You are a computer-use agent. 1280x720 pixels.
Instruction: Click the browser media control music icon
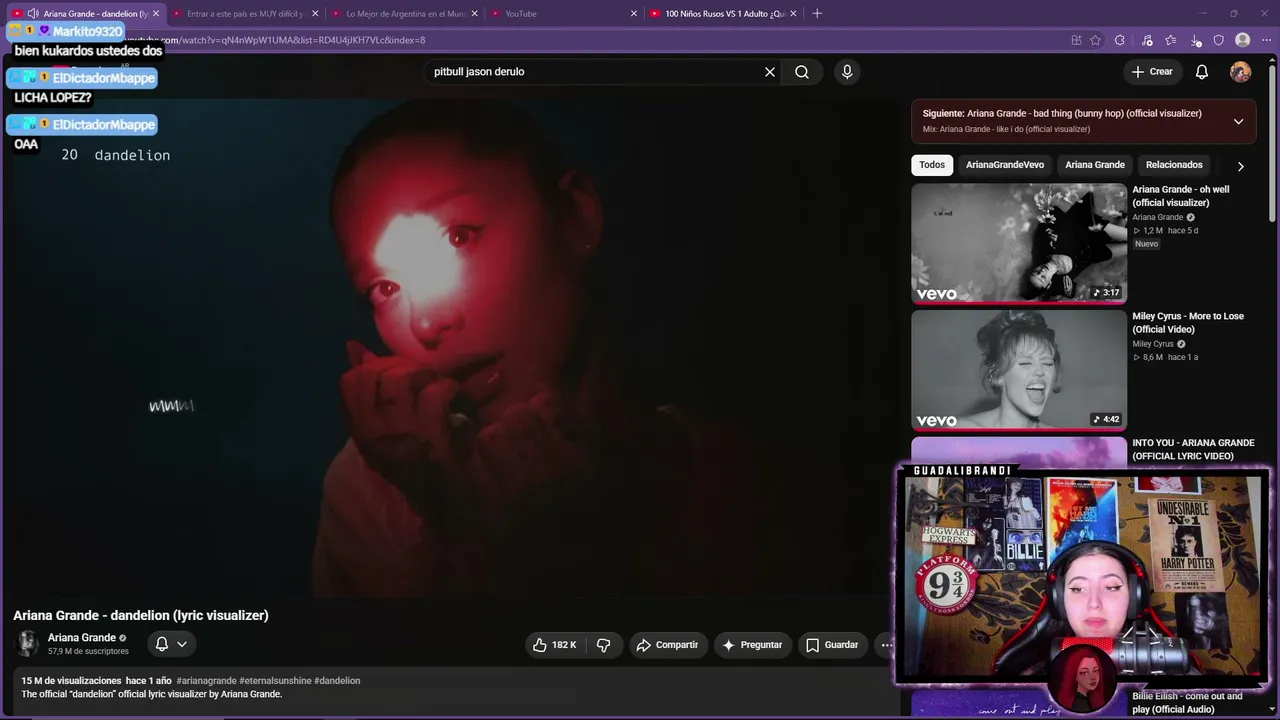click(1147, 40)
